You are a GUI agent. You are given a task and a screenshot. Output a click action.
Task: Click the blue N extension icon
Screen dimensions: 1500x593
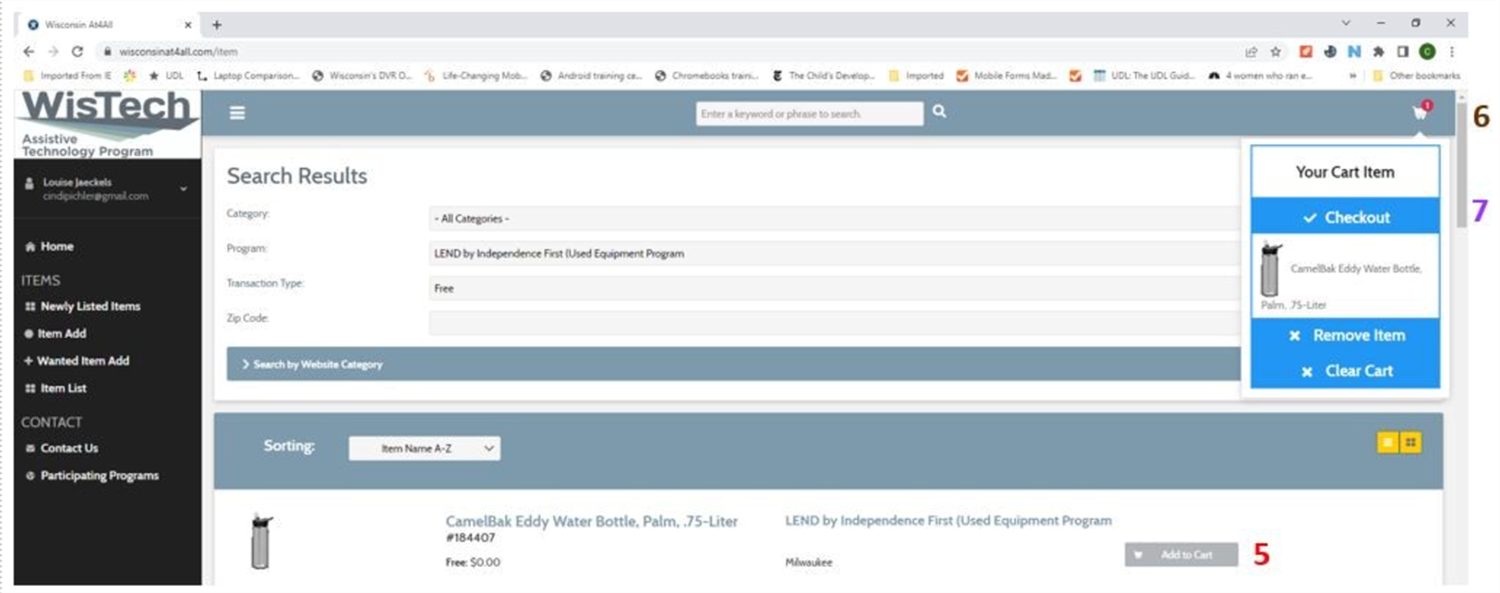[x=1355, y=51]
